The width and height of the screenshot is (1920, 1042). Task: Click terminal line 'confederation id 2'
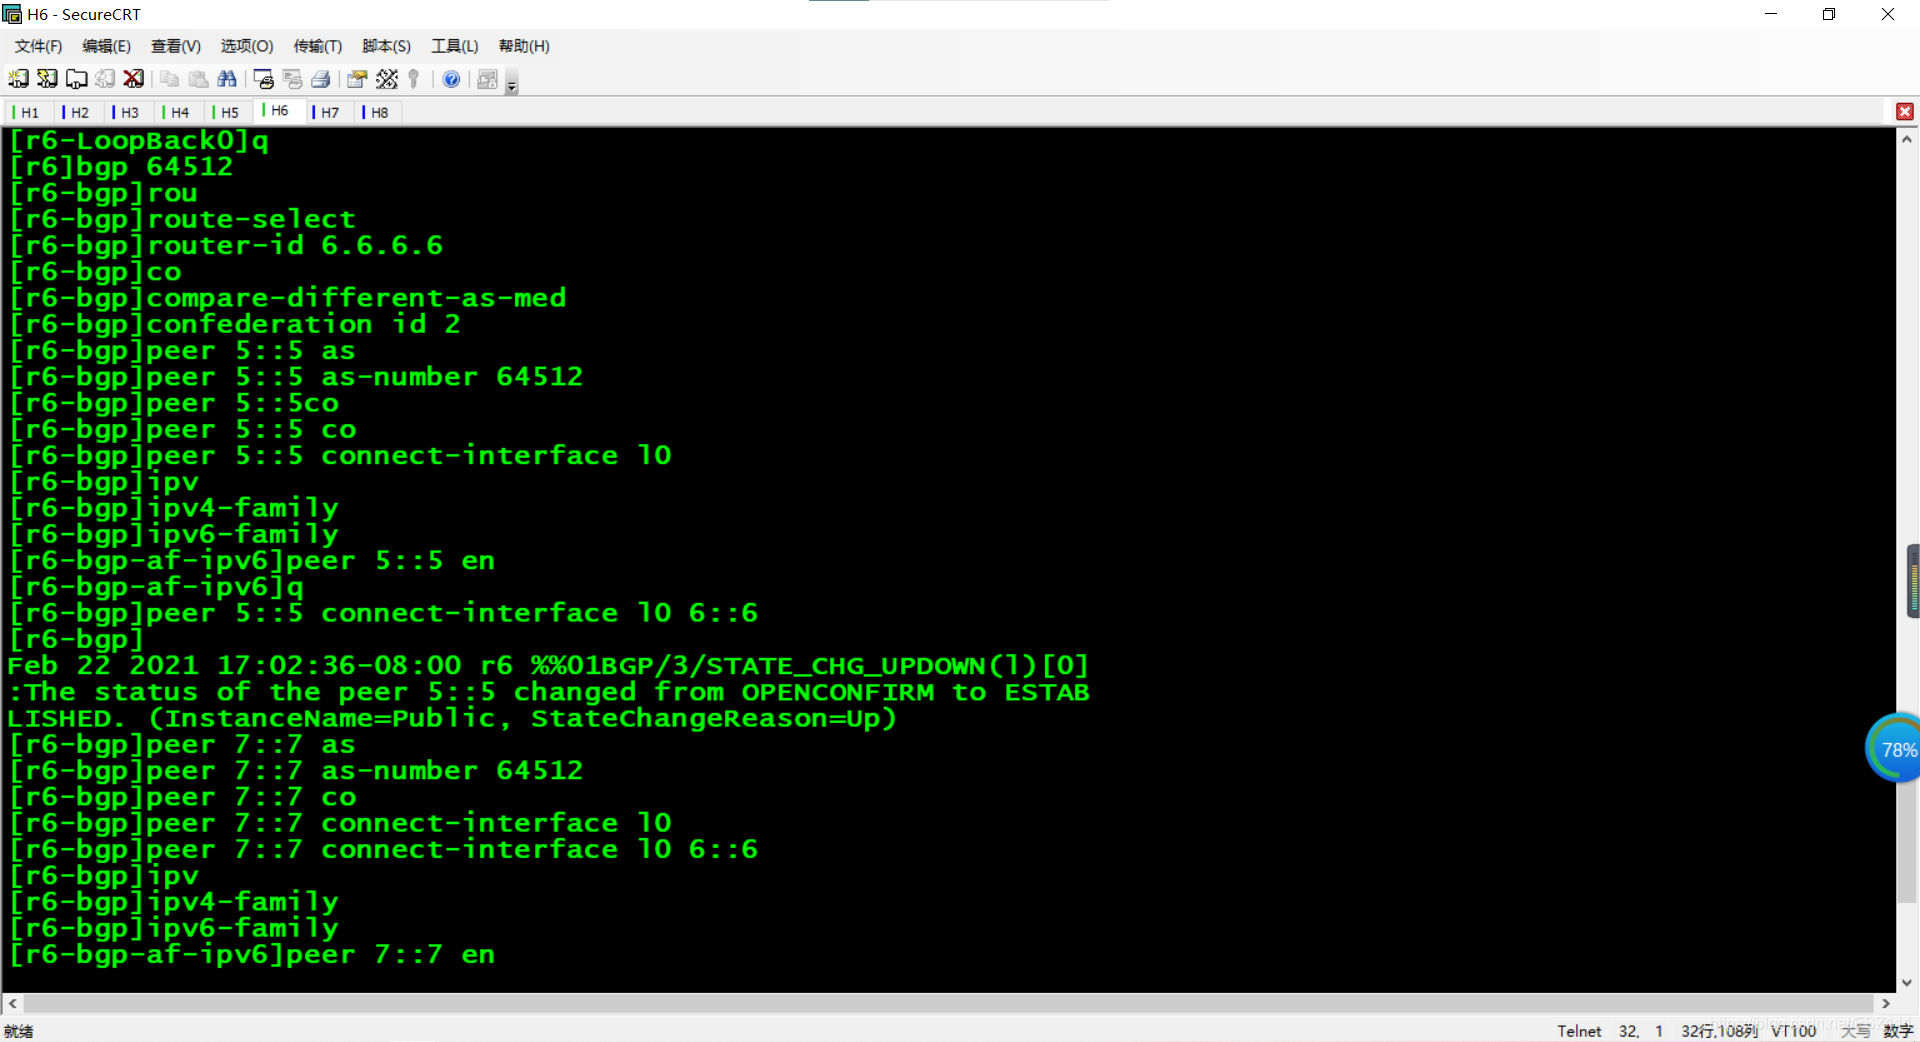(235, 324)
